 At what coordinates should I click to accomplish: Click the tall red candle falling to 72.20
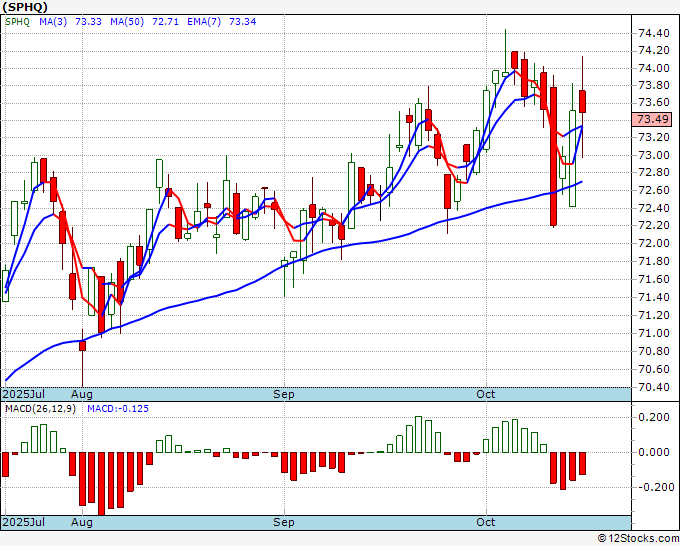pyautogui.click(x=553, y=156)
